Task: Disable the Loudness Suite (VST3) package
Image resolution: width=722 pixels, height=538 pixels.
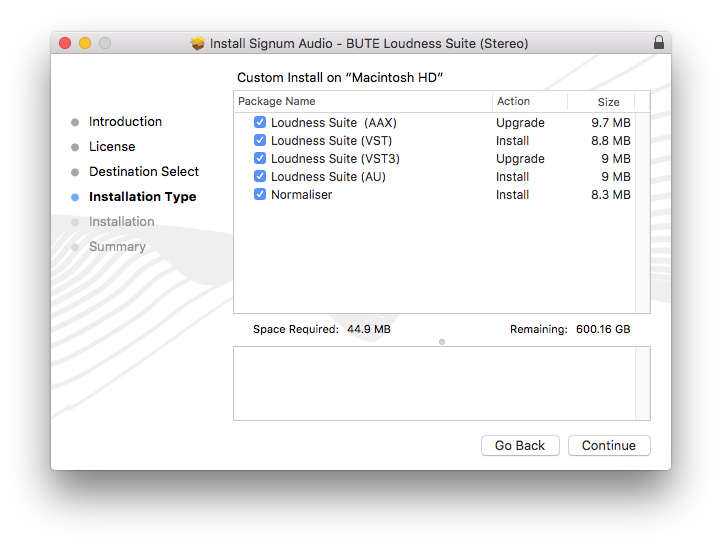Action: (260, 159)
